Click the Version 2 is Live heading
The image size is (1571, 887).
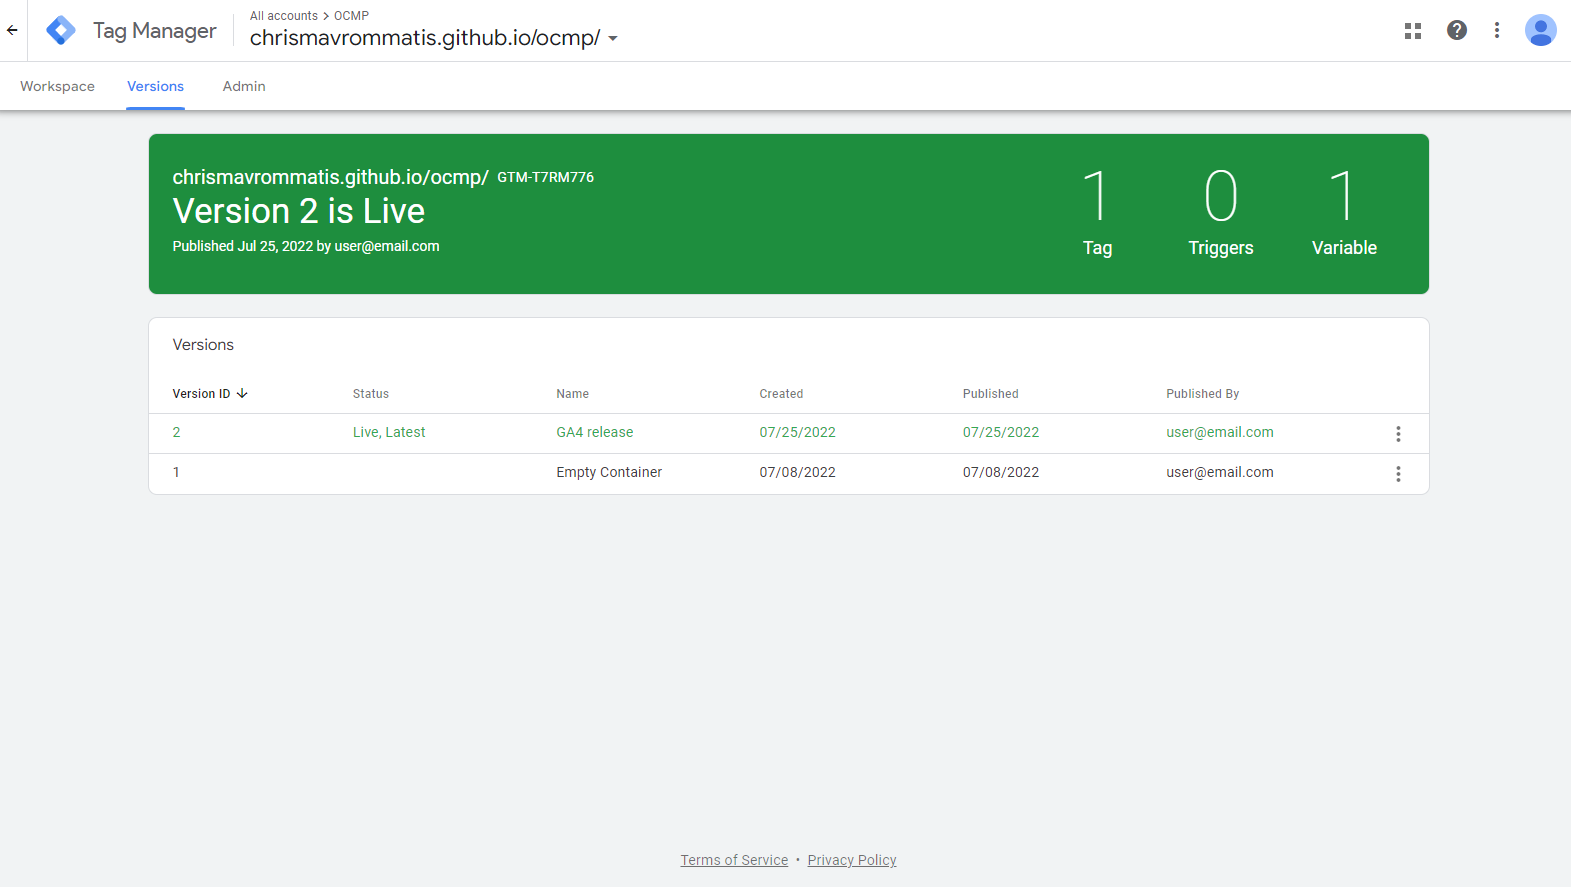tap(299, 211)
